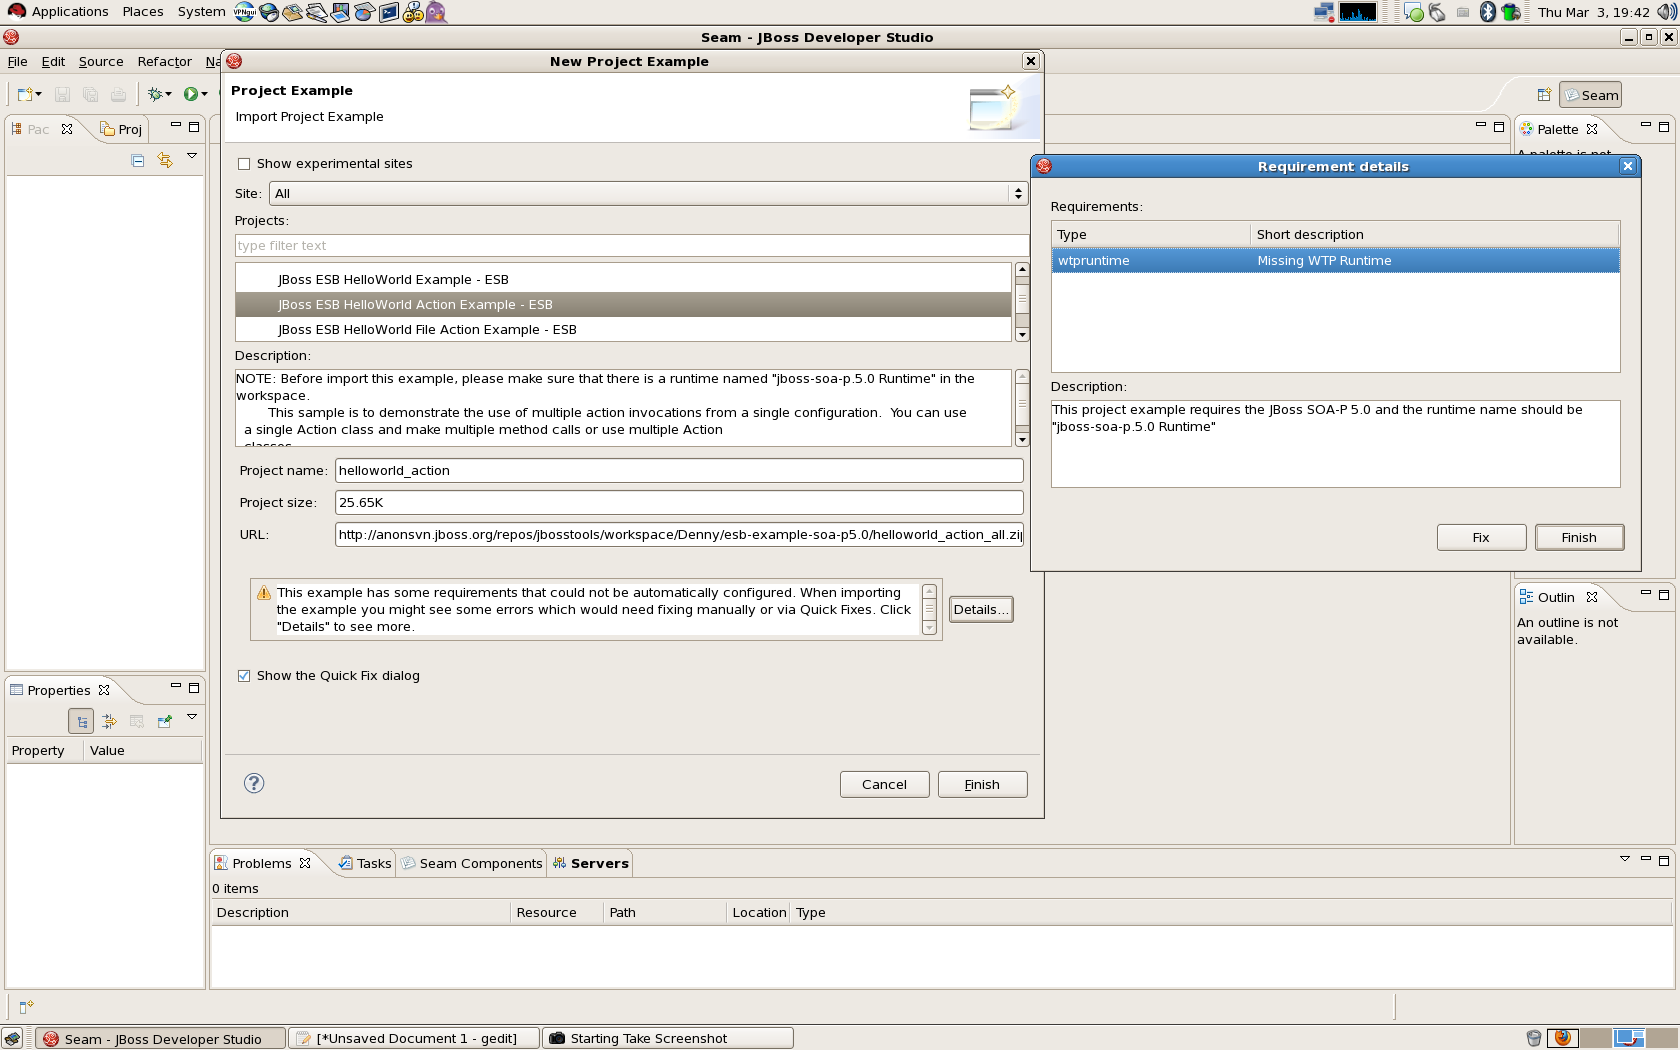Click the Firefox icon in bottom panel

click(x=1563, y=1038)
